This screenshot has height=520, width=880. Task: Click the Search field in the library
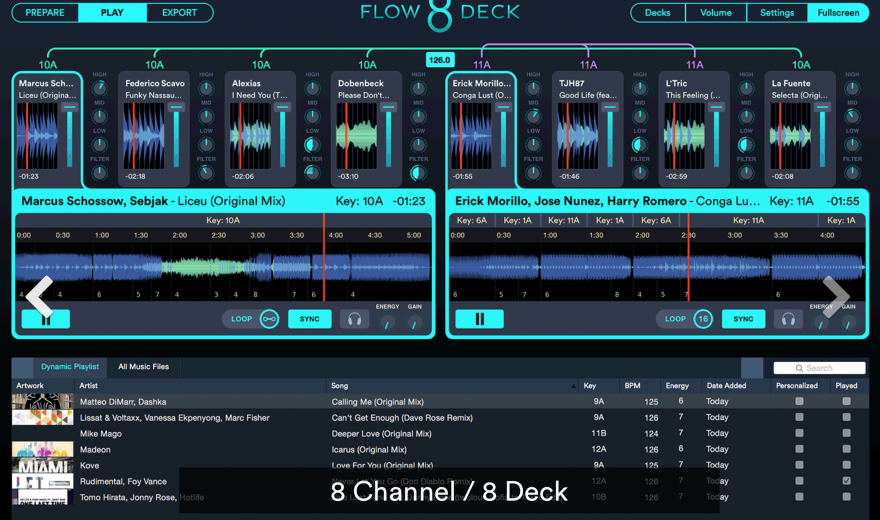(819, 368)
